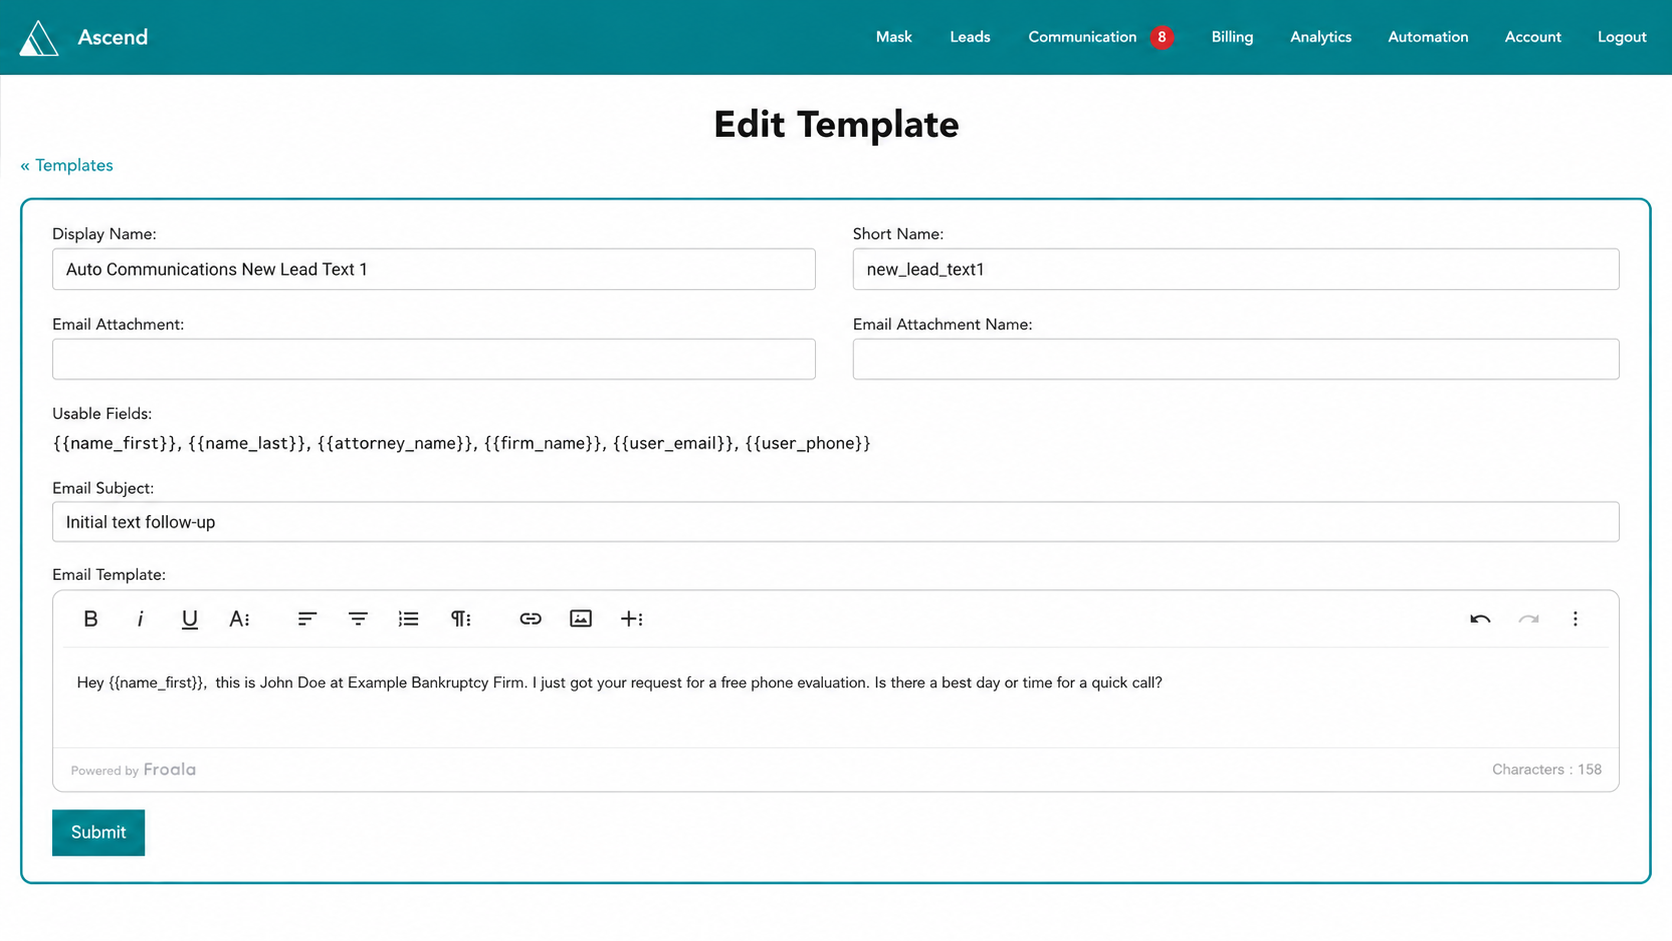Click the red notification badge 8

coord(1161,37)
